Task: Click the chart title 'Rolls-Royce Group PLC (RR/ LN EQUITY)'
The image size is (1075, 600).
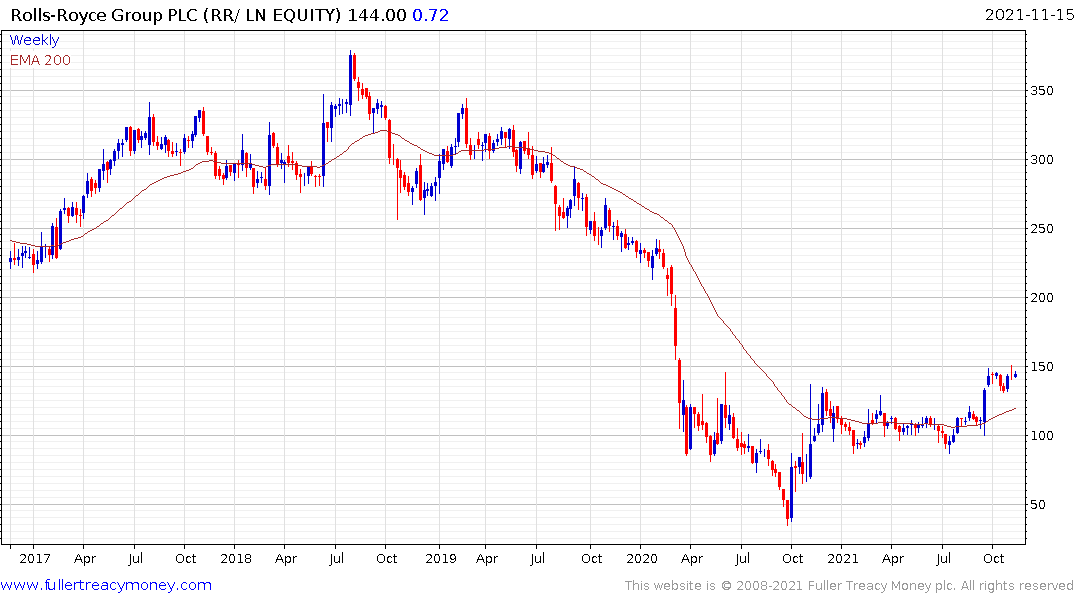Action: [176, 15]
